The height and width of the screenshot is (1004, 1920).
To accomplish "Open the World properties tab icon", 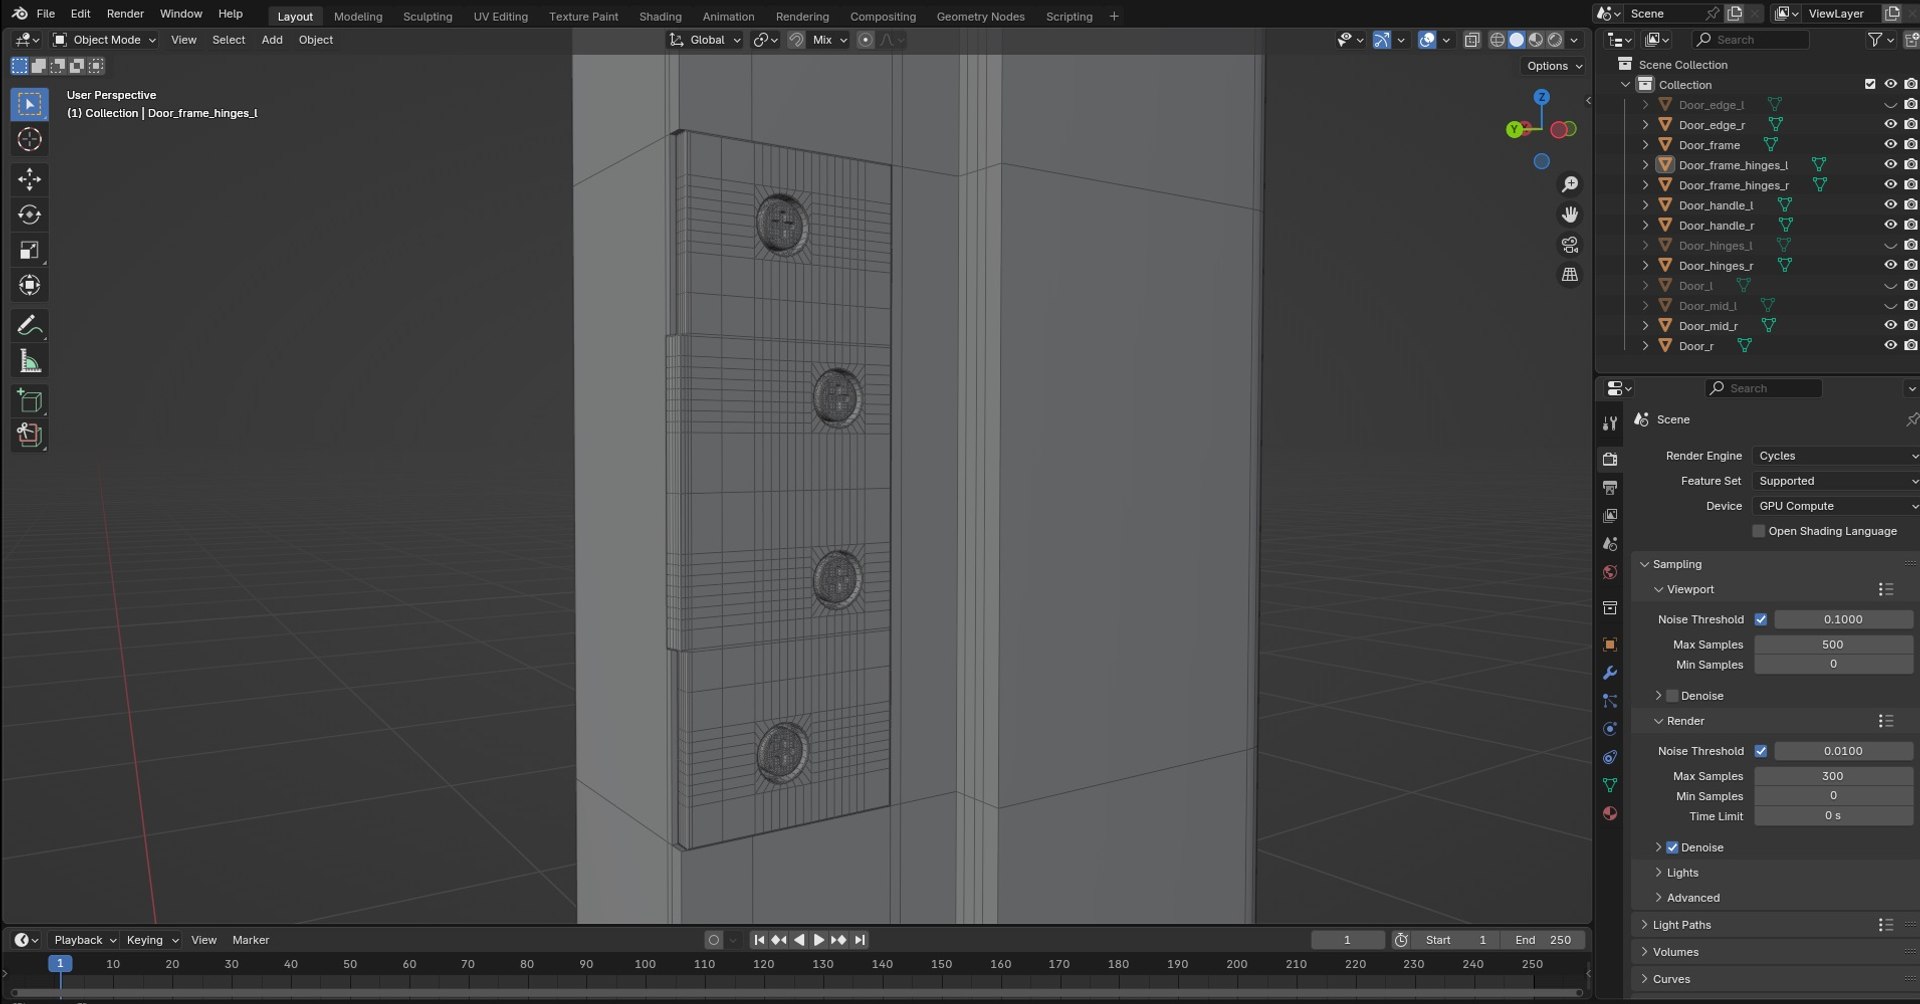I will coord(1610,572).
